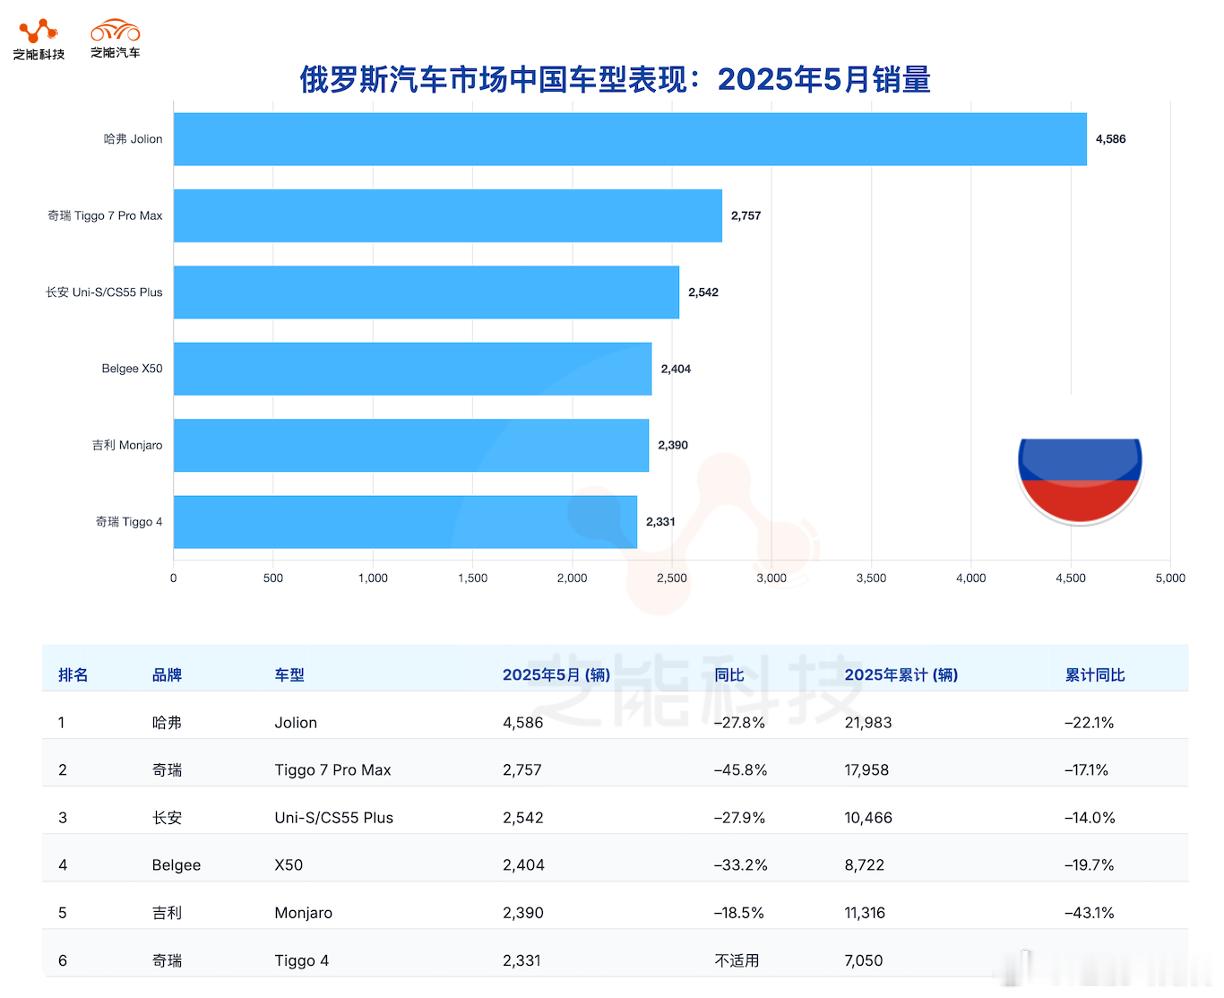
Task: Click the X50 model cell
Action: (288, 865)
